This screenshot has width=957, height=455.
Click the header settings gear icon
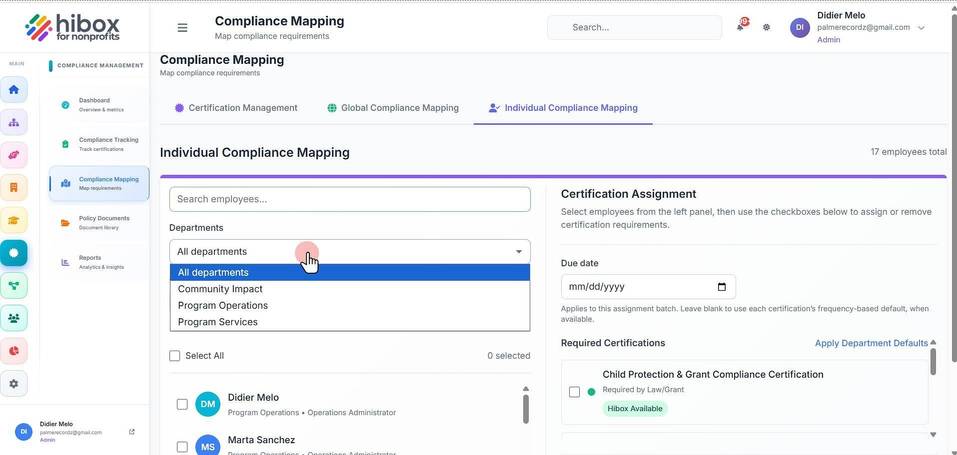pyautogui.click(x=767, y=27)
